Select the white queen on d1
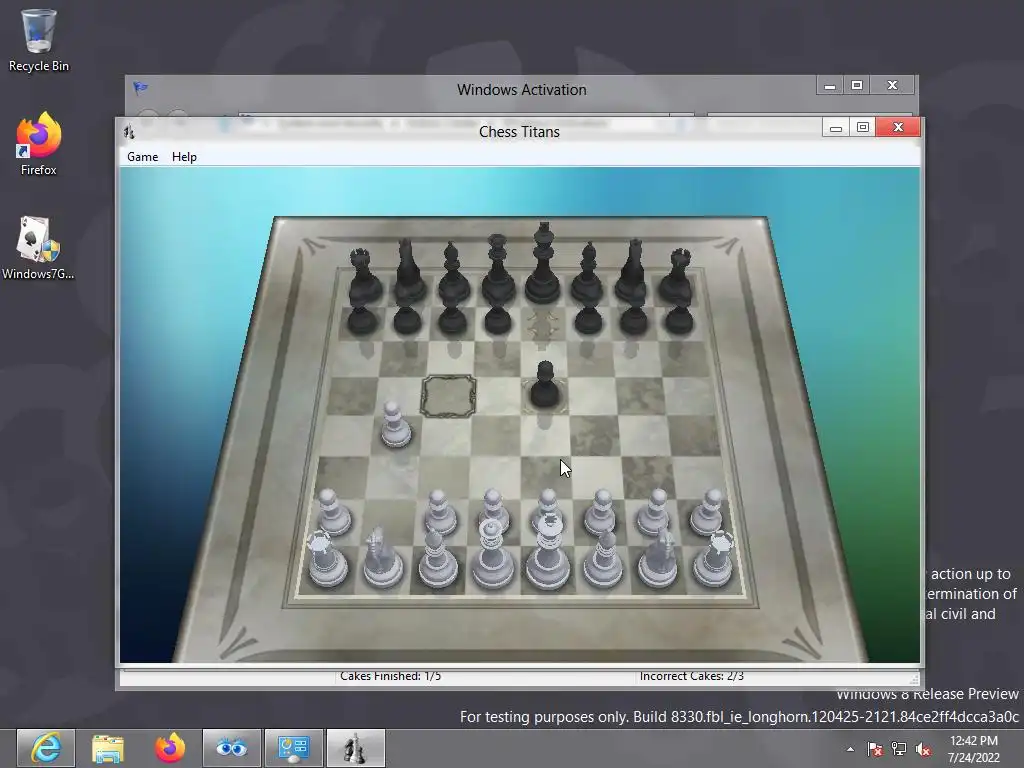1024x768 pixels. point(492,554)
